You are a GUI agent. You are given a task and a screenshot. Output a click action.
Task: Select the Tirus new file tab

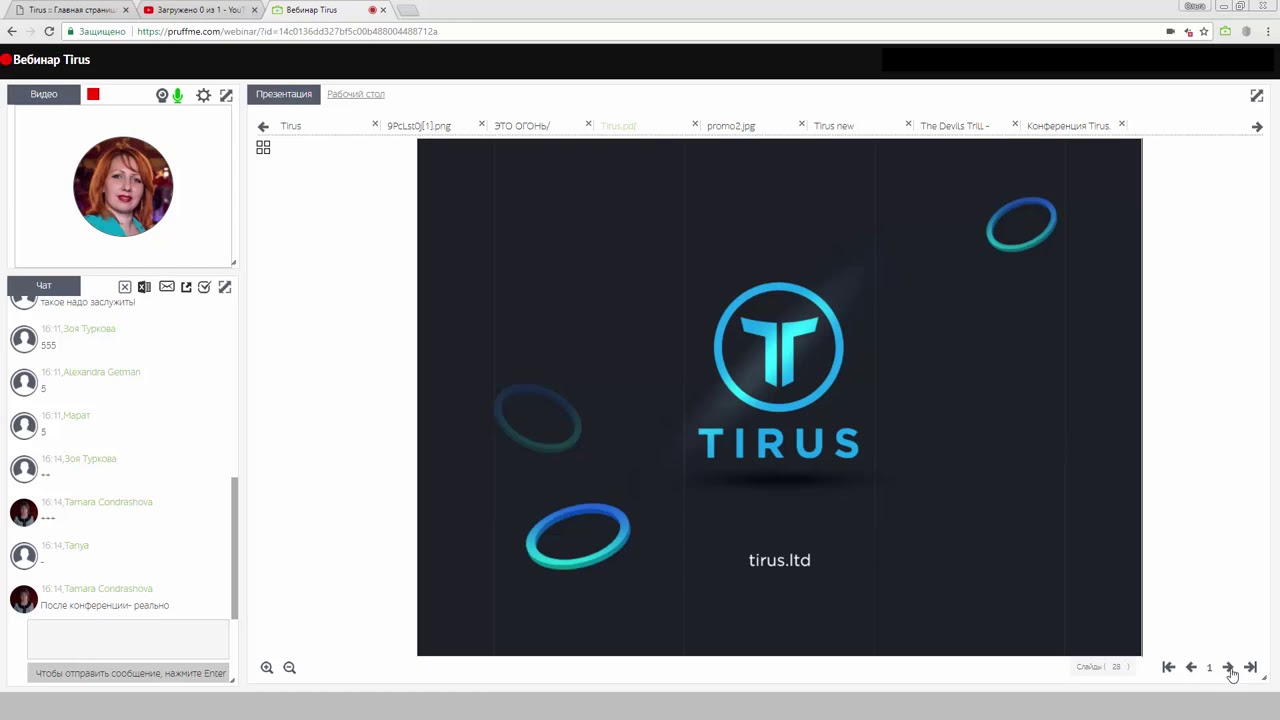click(834, 126)
